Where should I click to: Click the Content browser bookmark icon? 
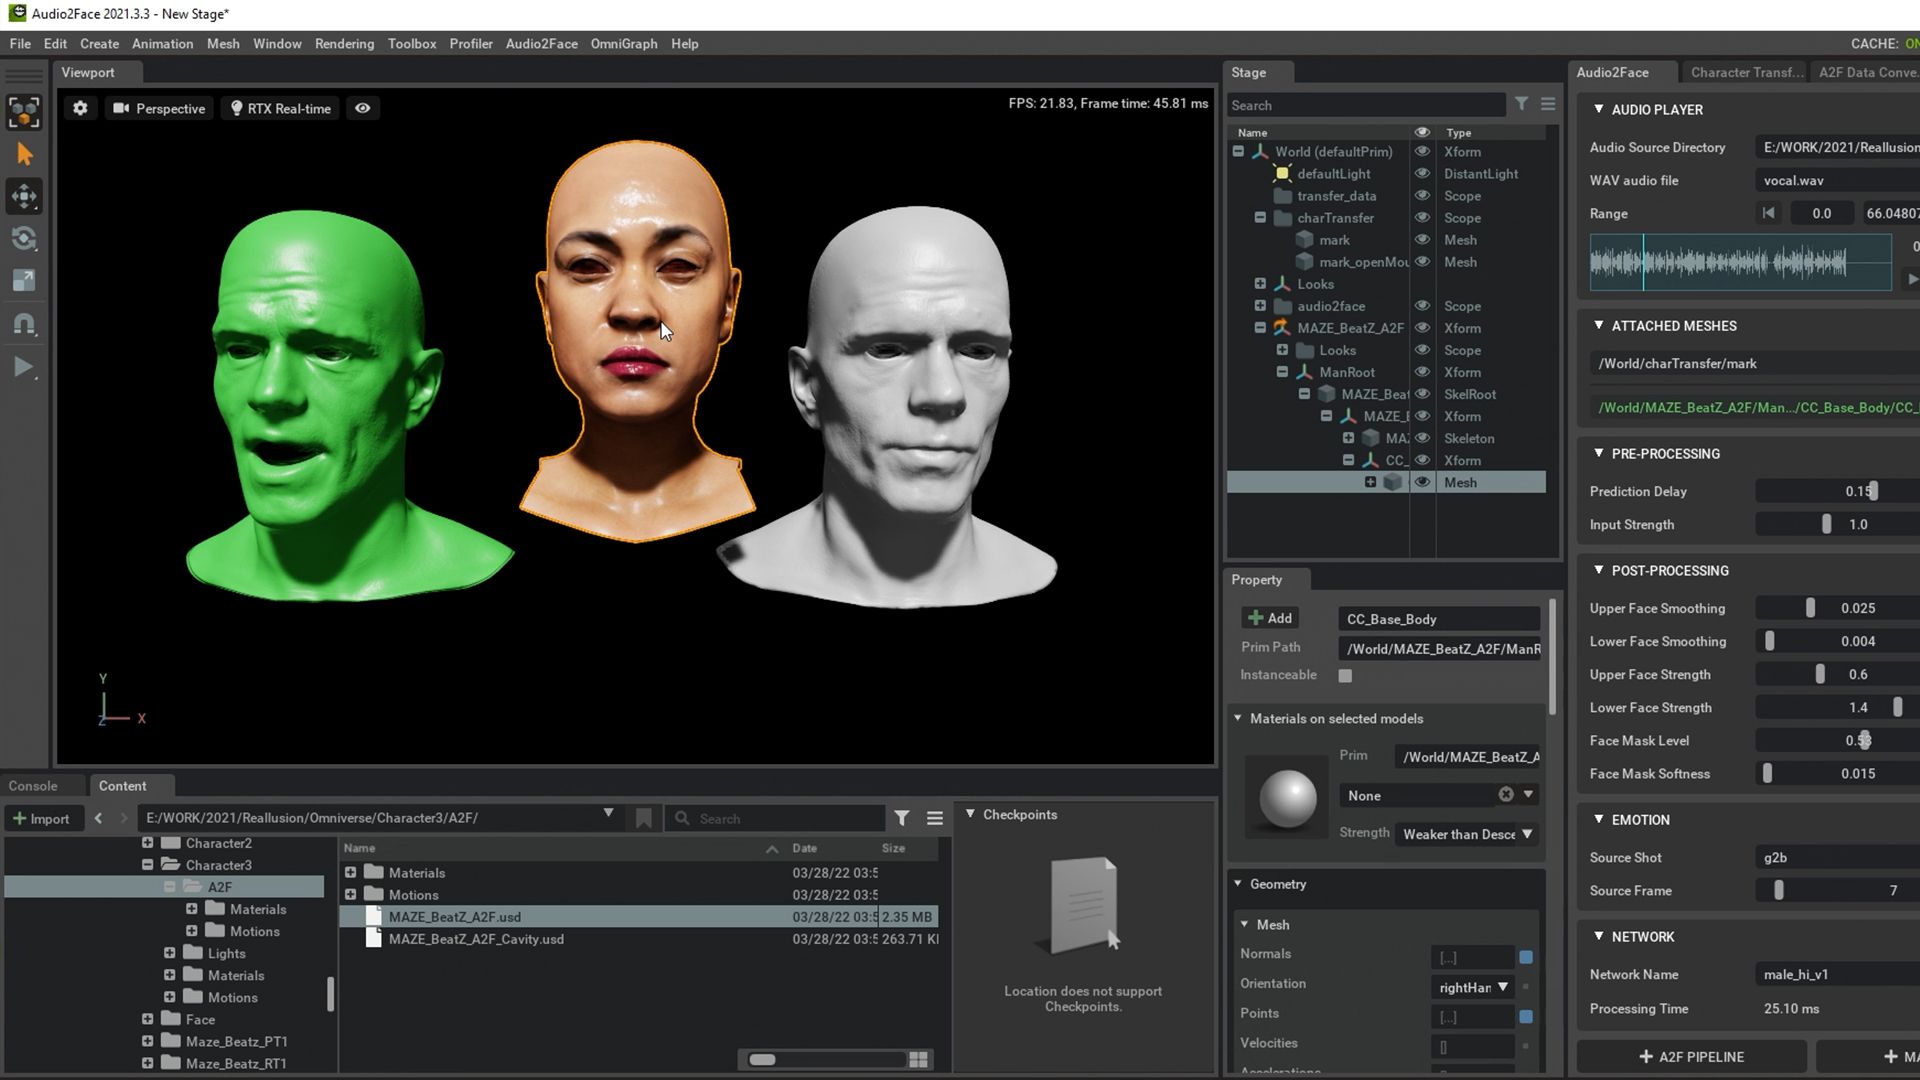[644, 818]
